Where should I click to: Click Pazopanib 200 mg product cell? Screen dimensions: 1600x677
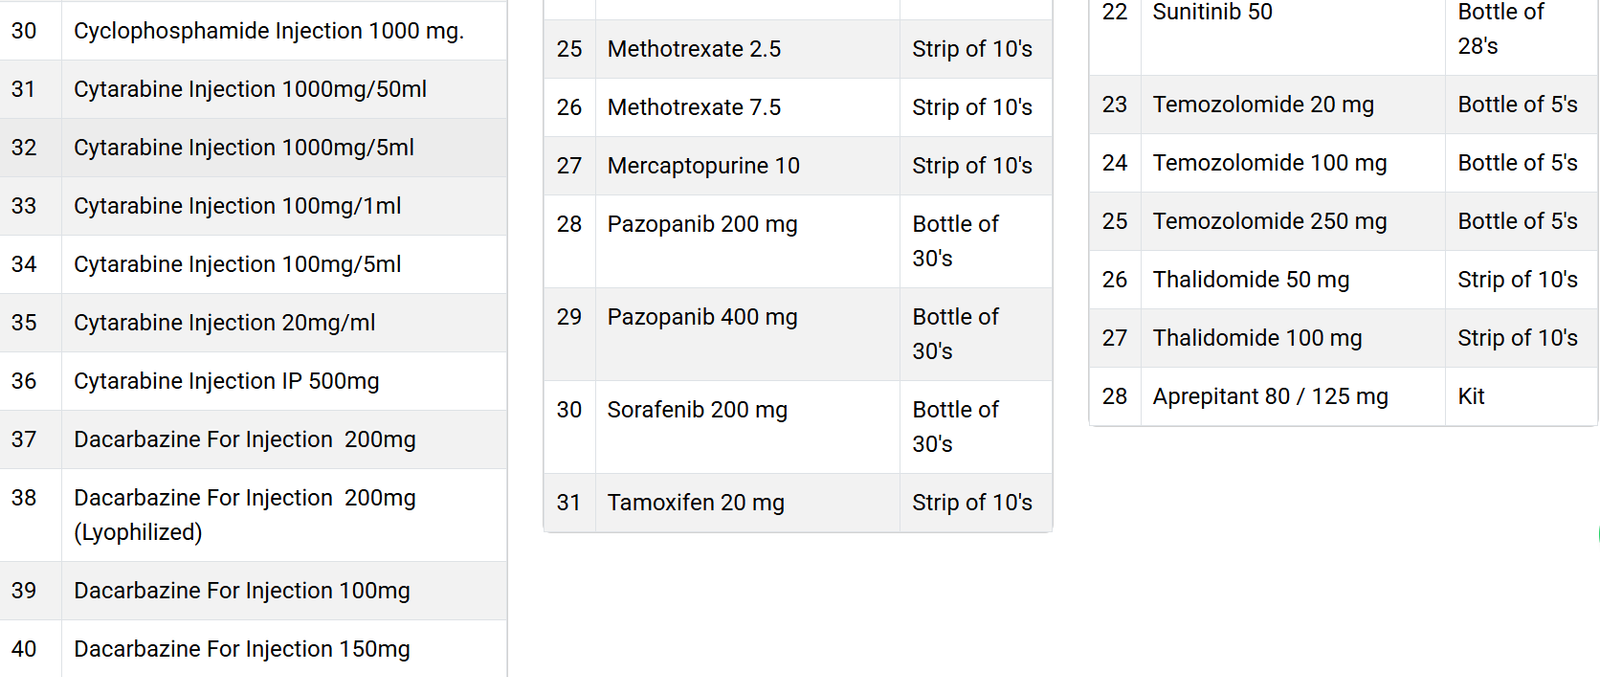point(747,241)
